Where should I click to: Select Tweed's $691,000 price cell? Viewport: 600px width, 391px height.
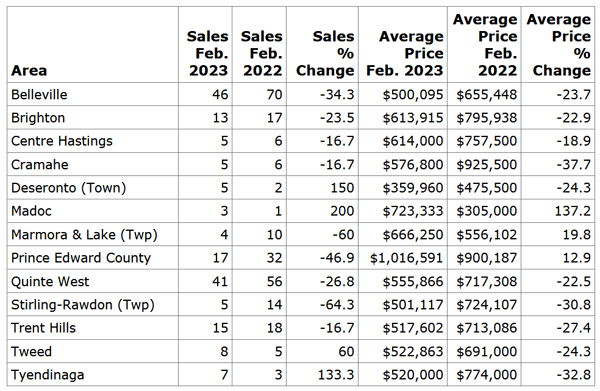pos(486,352)
